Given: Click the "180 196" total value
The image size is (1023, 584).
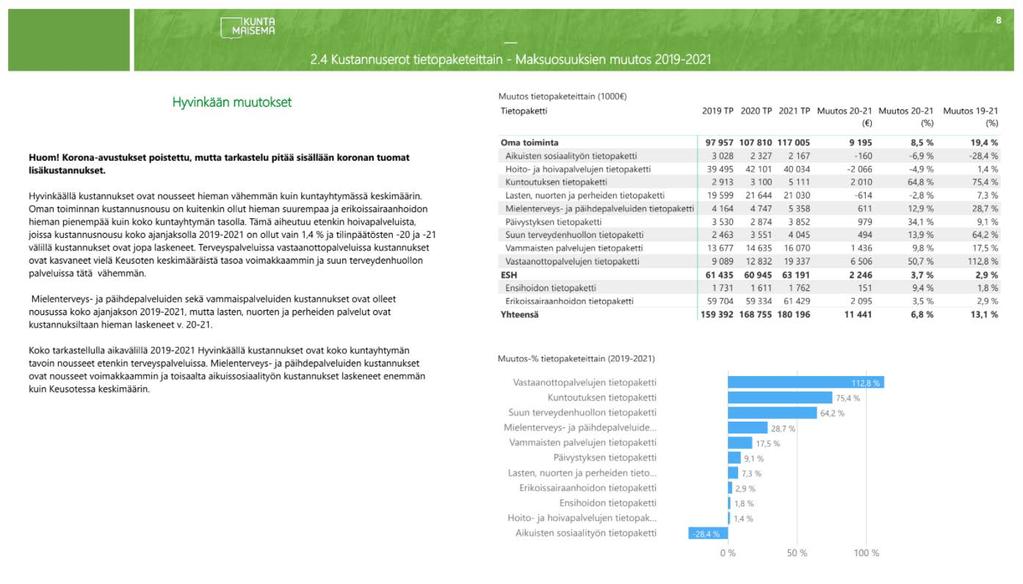Looking at the screenshot, I should (793, 315).
